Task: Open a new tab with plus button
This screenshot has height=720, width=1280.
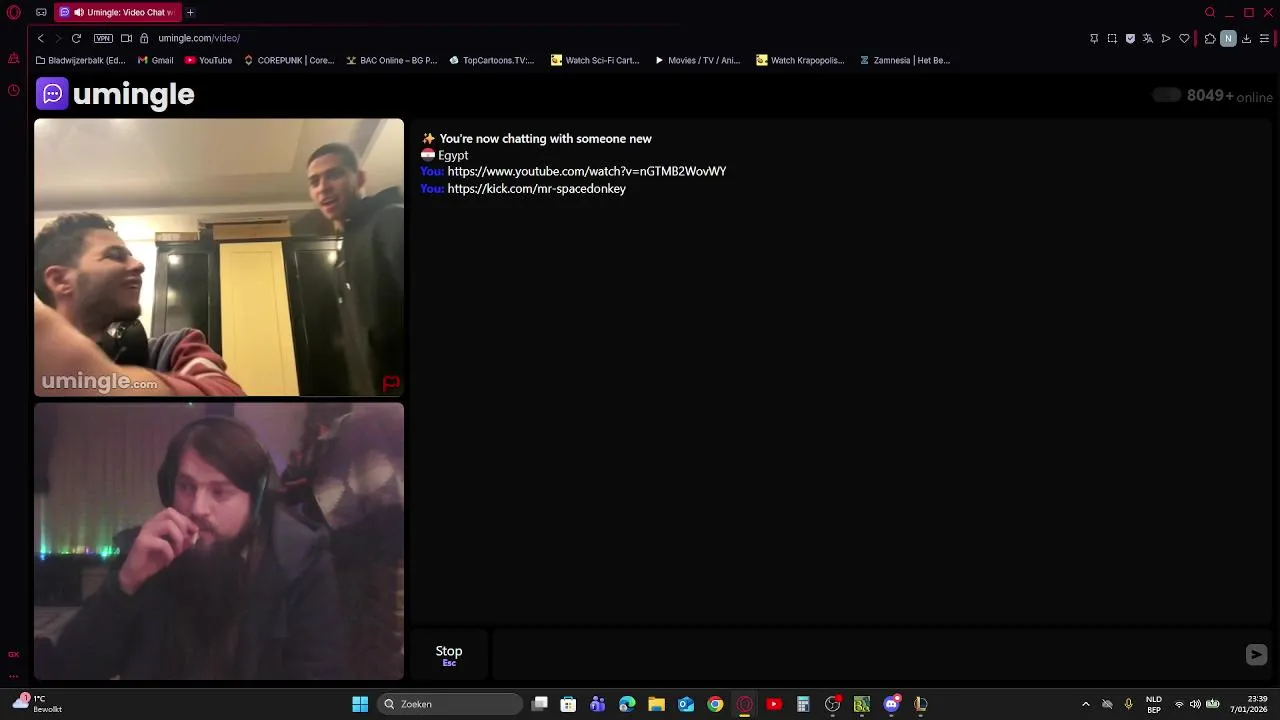Action: click(x=190, y=13)
